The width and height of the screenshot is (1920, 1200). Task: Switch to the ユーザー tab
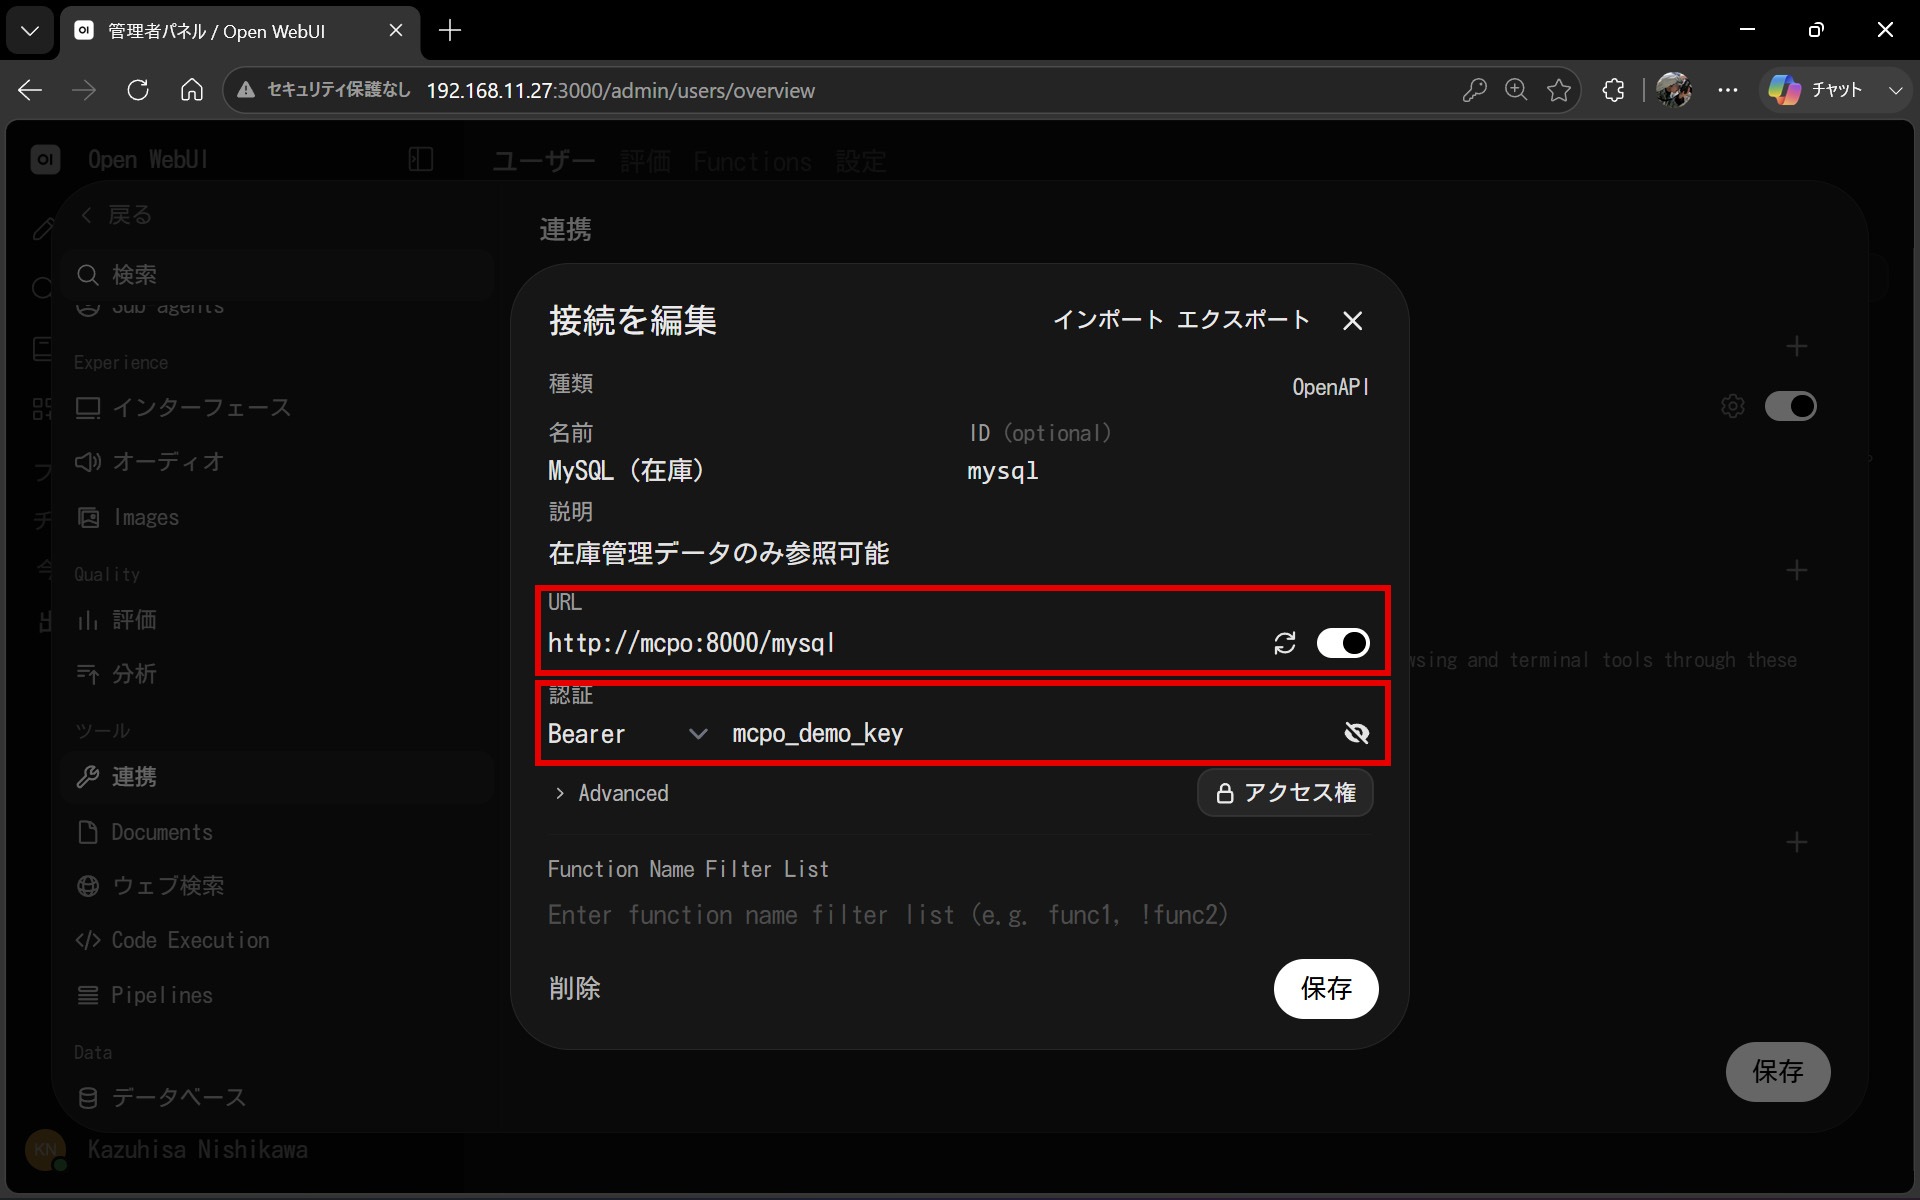click(544, 161)
